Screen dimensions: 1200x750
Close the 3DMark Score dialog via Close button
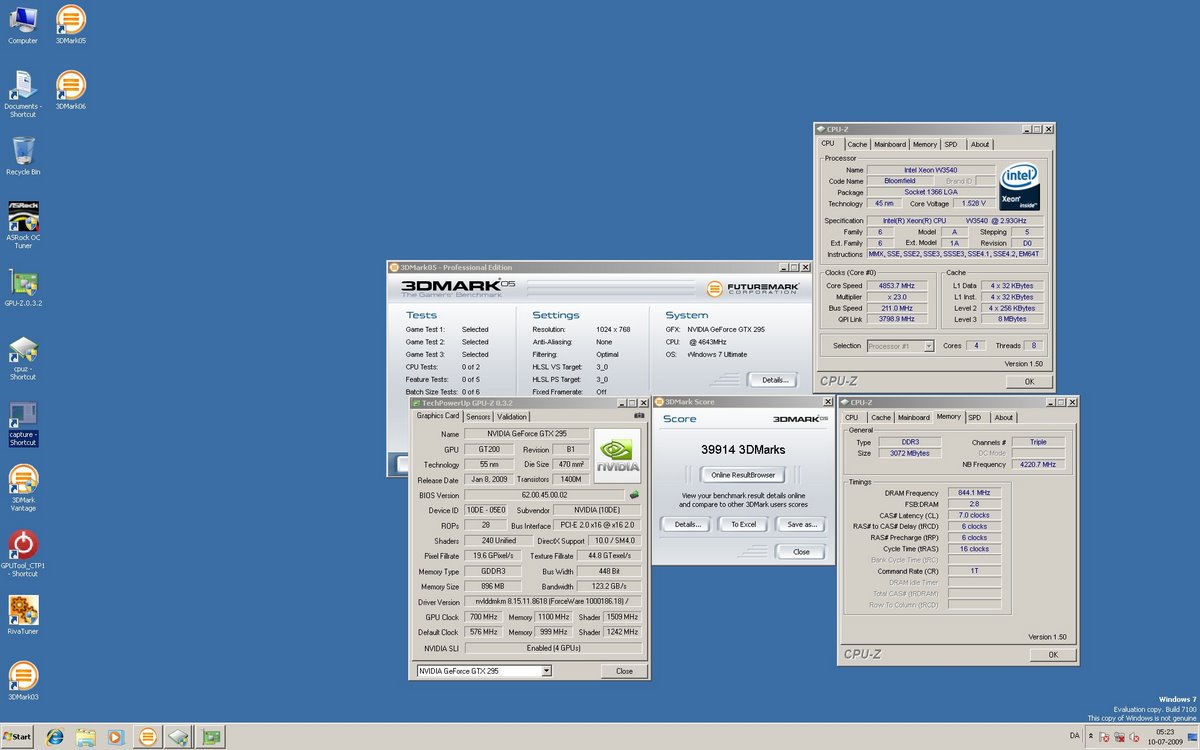pos(801,552)
